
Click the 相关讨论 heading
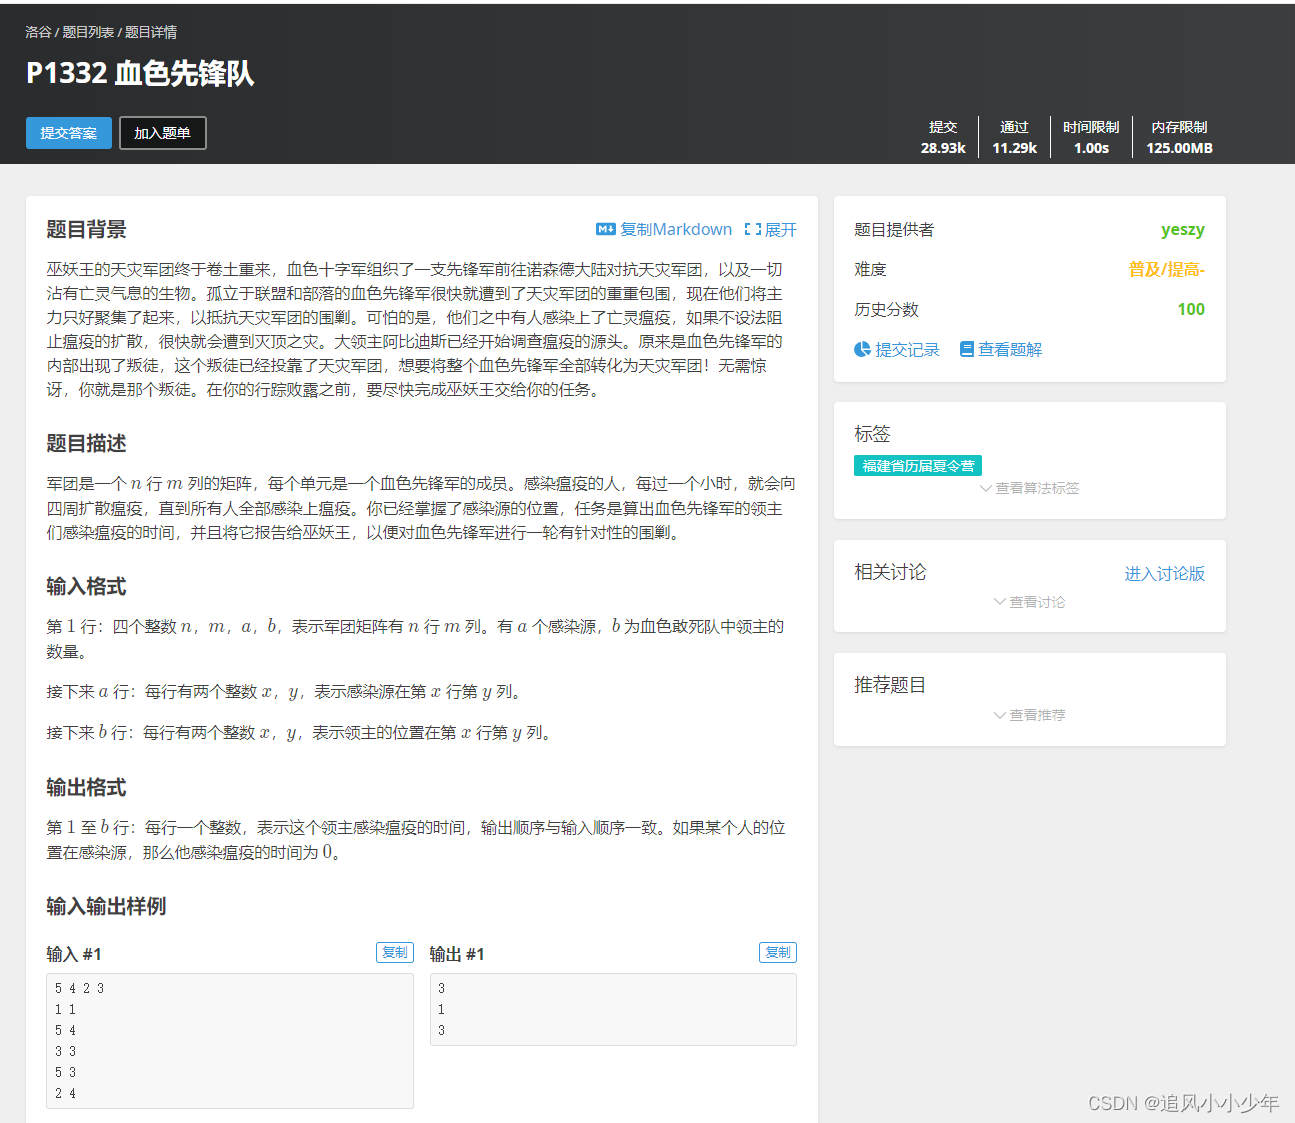890,572
